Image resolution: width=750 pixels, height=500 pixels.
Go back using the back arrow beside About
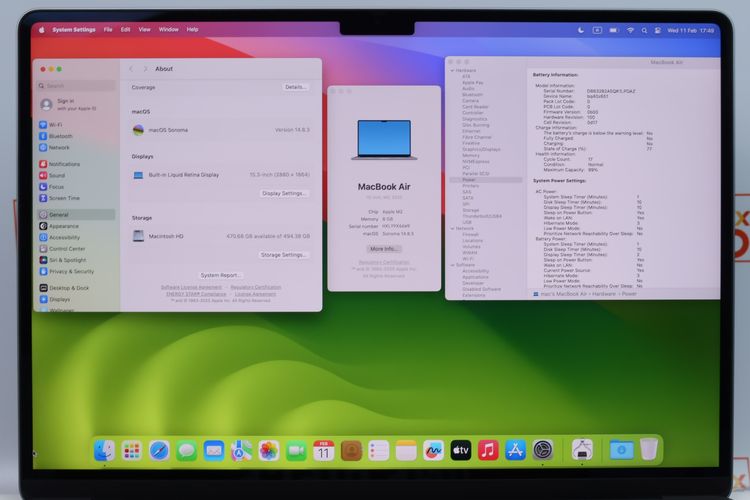click(131, 69)
